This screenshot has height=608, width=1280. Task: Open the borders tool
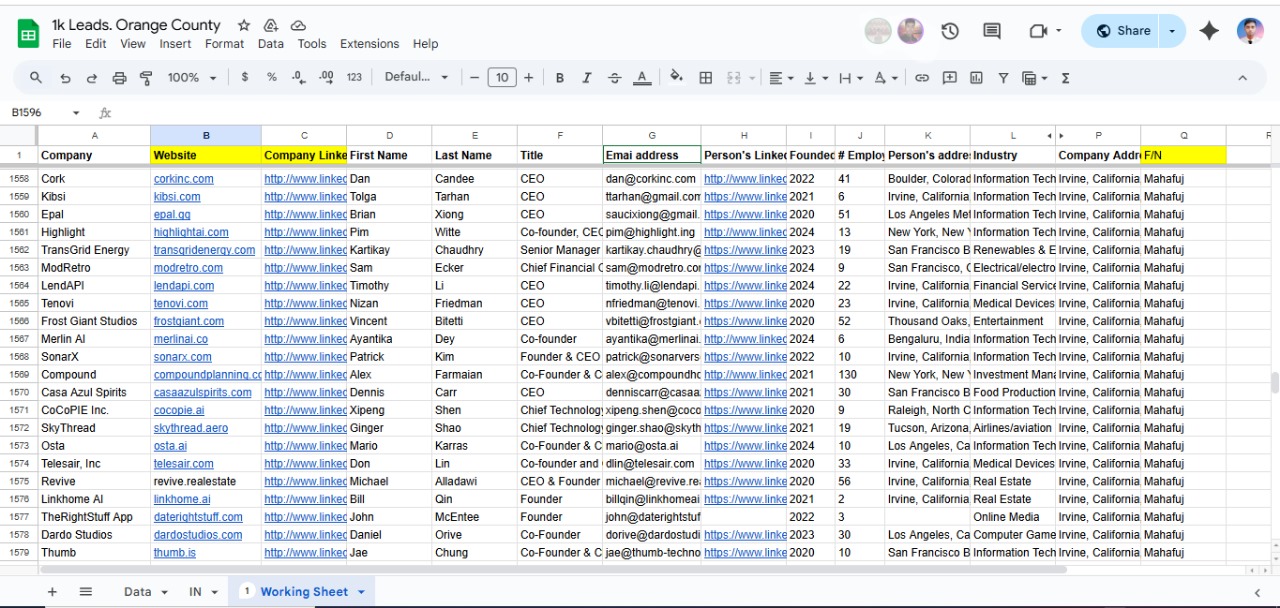tap(706, 77)
